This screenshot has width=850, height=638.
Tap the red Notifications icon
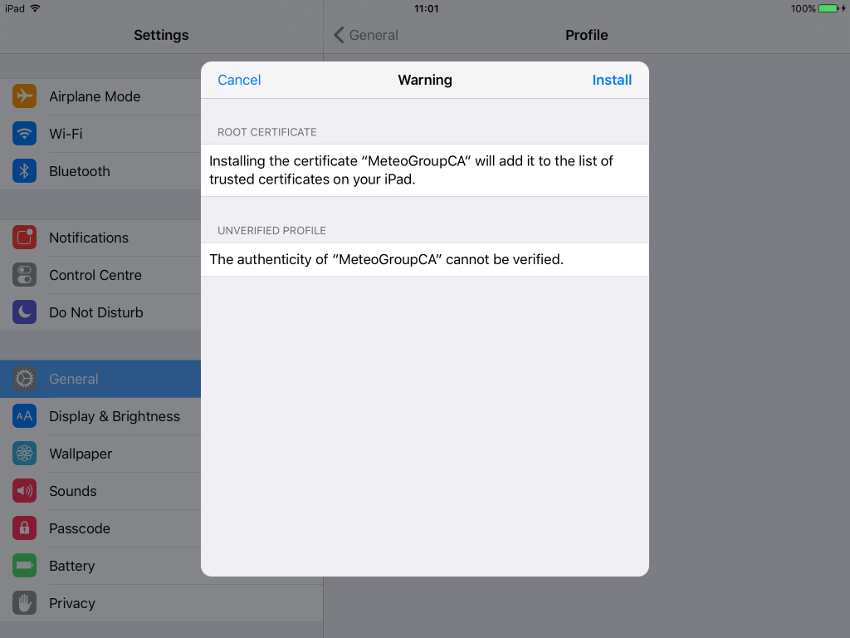click(x=25, y=238)
